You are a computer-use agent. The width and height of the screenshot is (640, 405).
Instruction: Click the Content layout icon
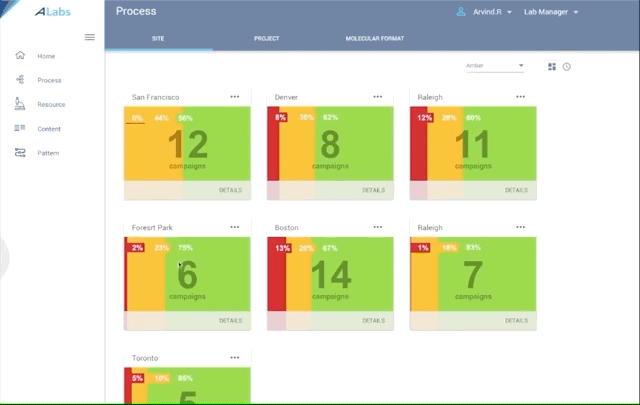(x=20, y=128)
